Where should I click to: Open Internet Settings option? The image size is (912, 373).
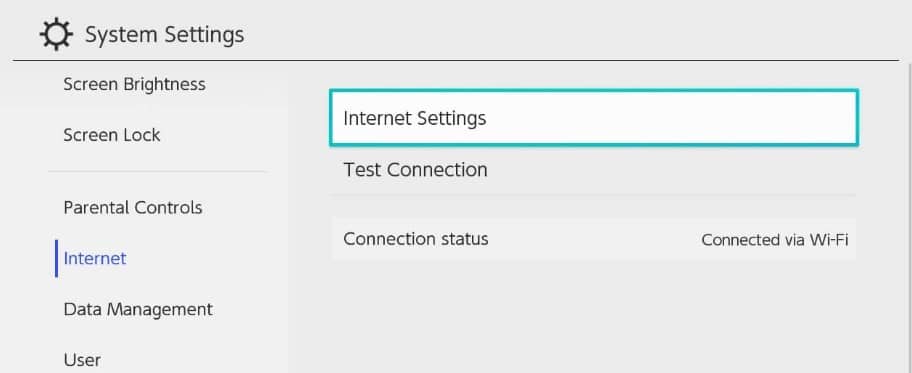(x=594, y=118)
